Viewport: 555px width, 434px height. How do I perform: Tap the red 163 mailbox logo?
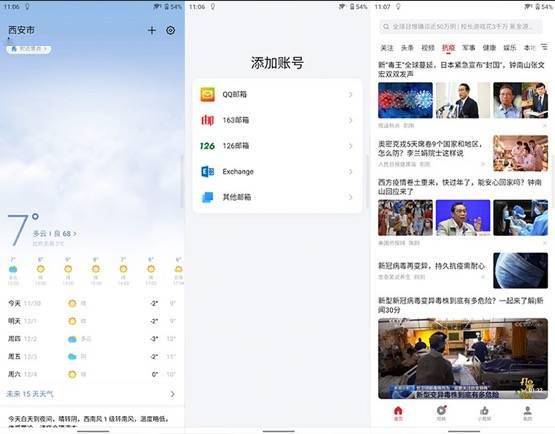coord(207,120)
